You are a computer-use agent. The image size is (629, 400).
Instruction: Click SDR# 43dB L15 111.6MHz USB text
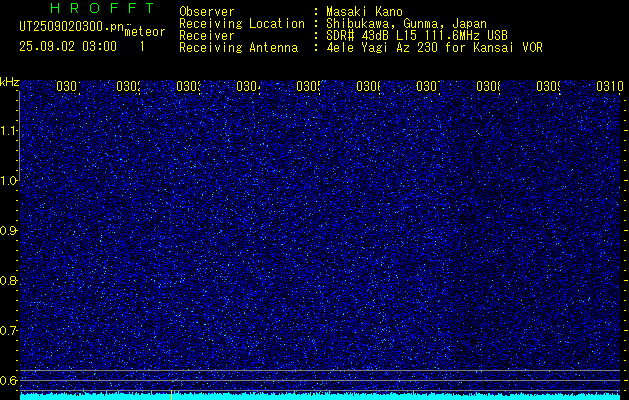coord(417,36)
